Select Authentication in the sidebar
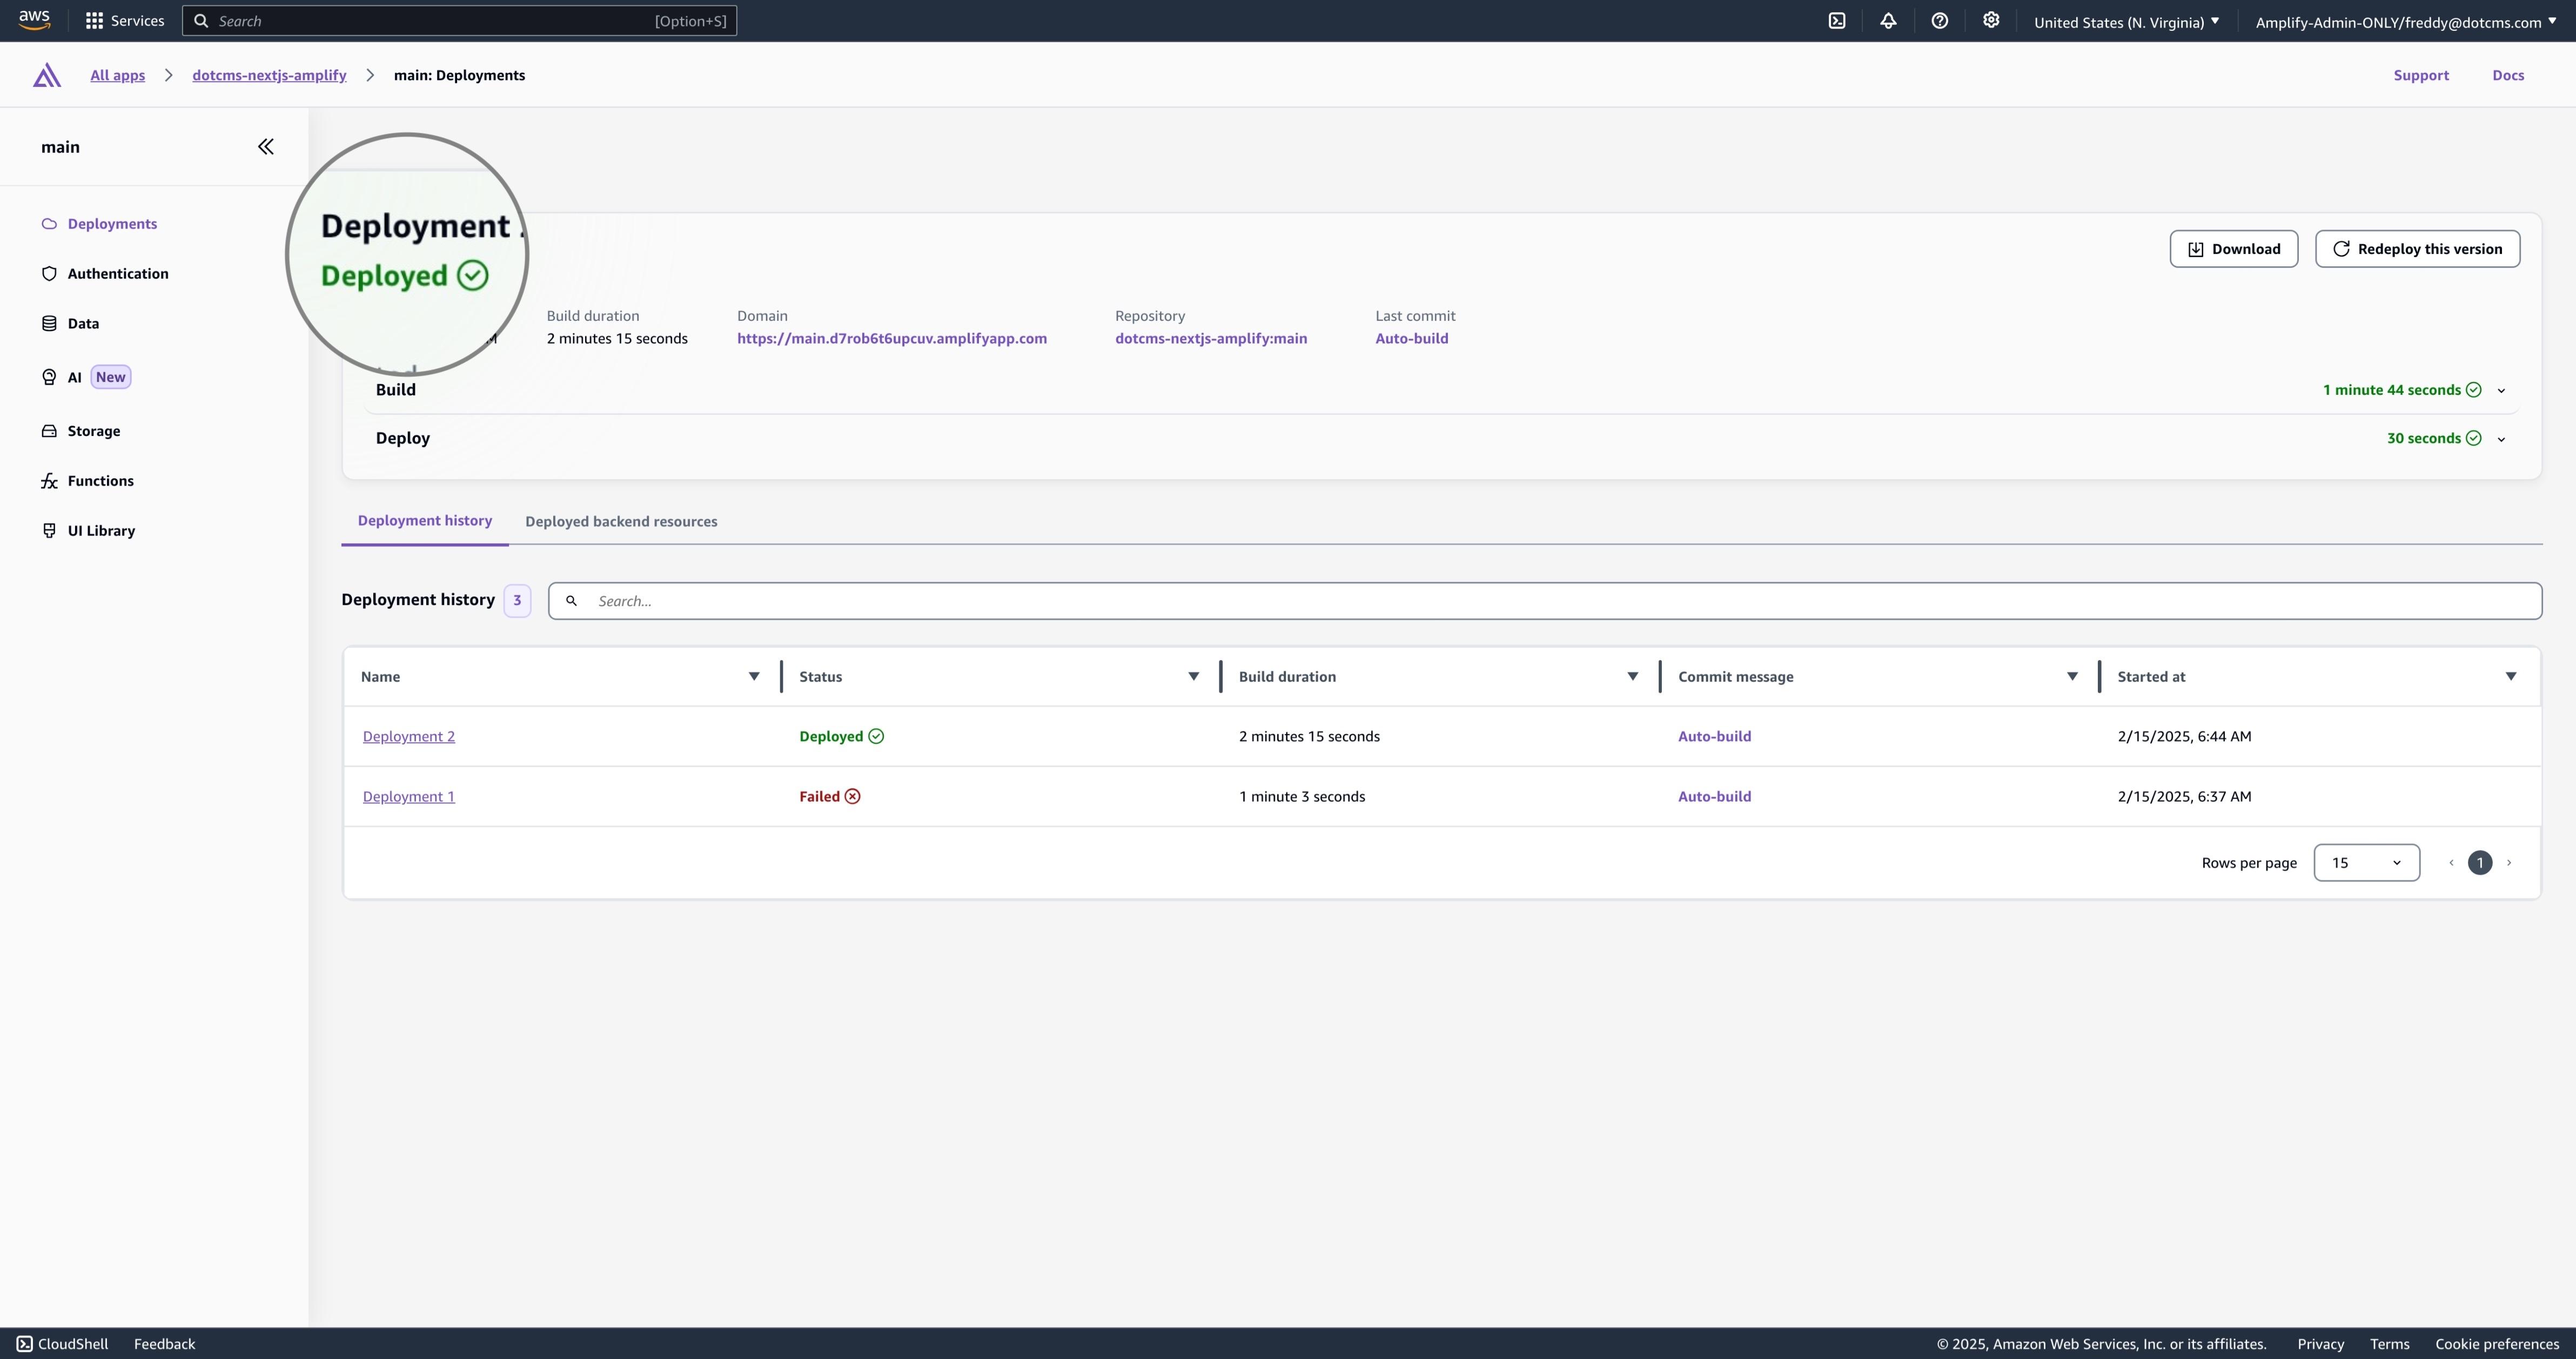Screen dimensions: 2576x1359 coord(117,273)
